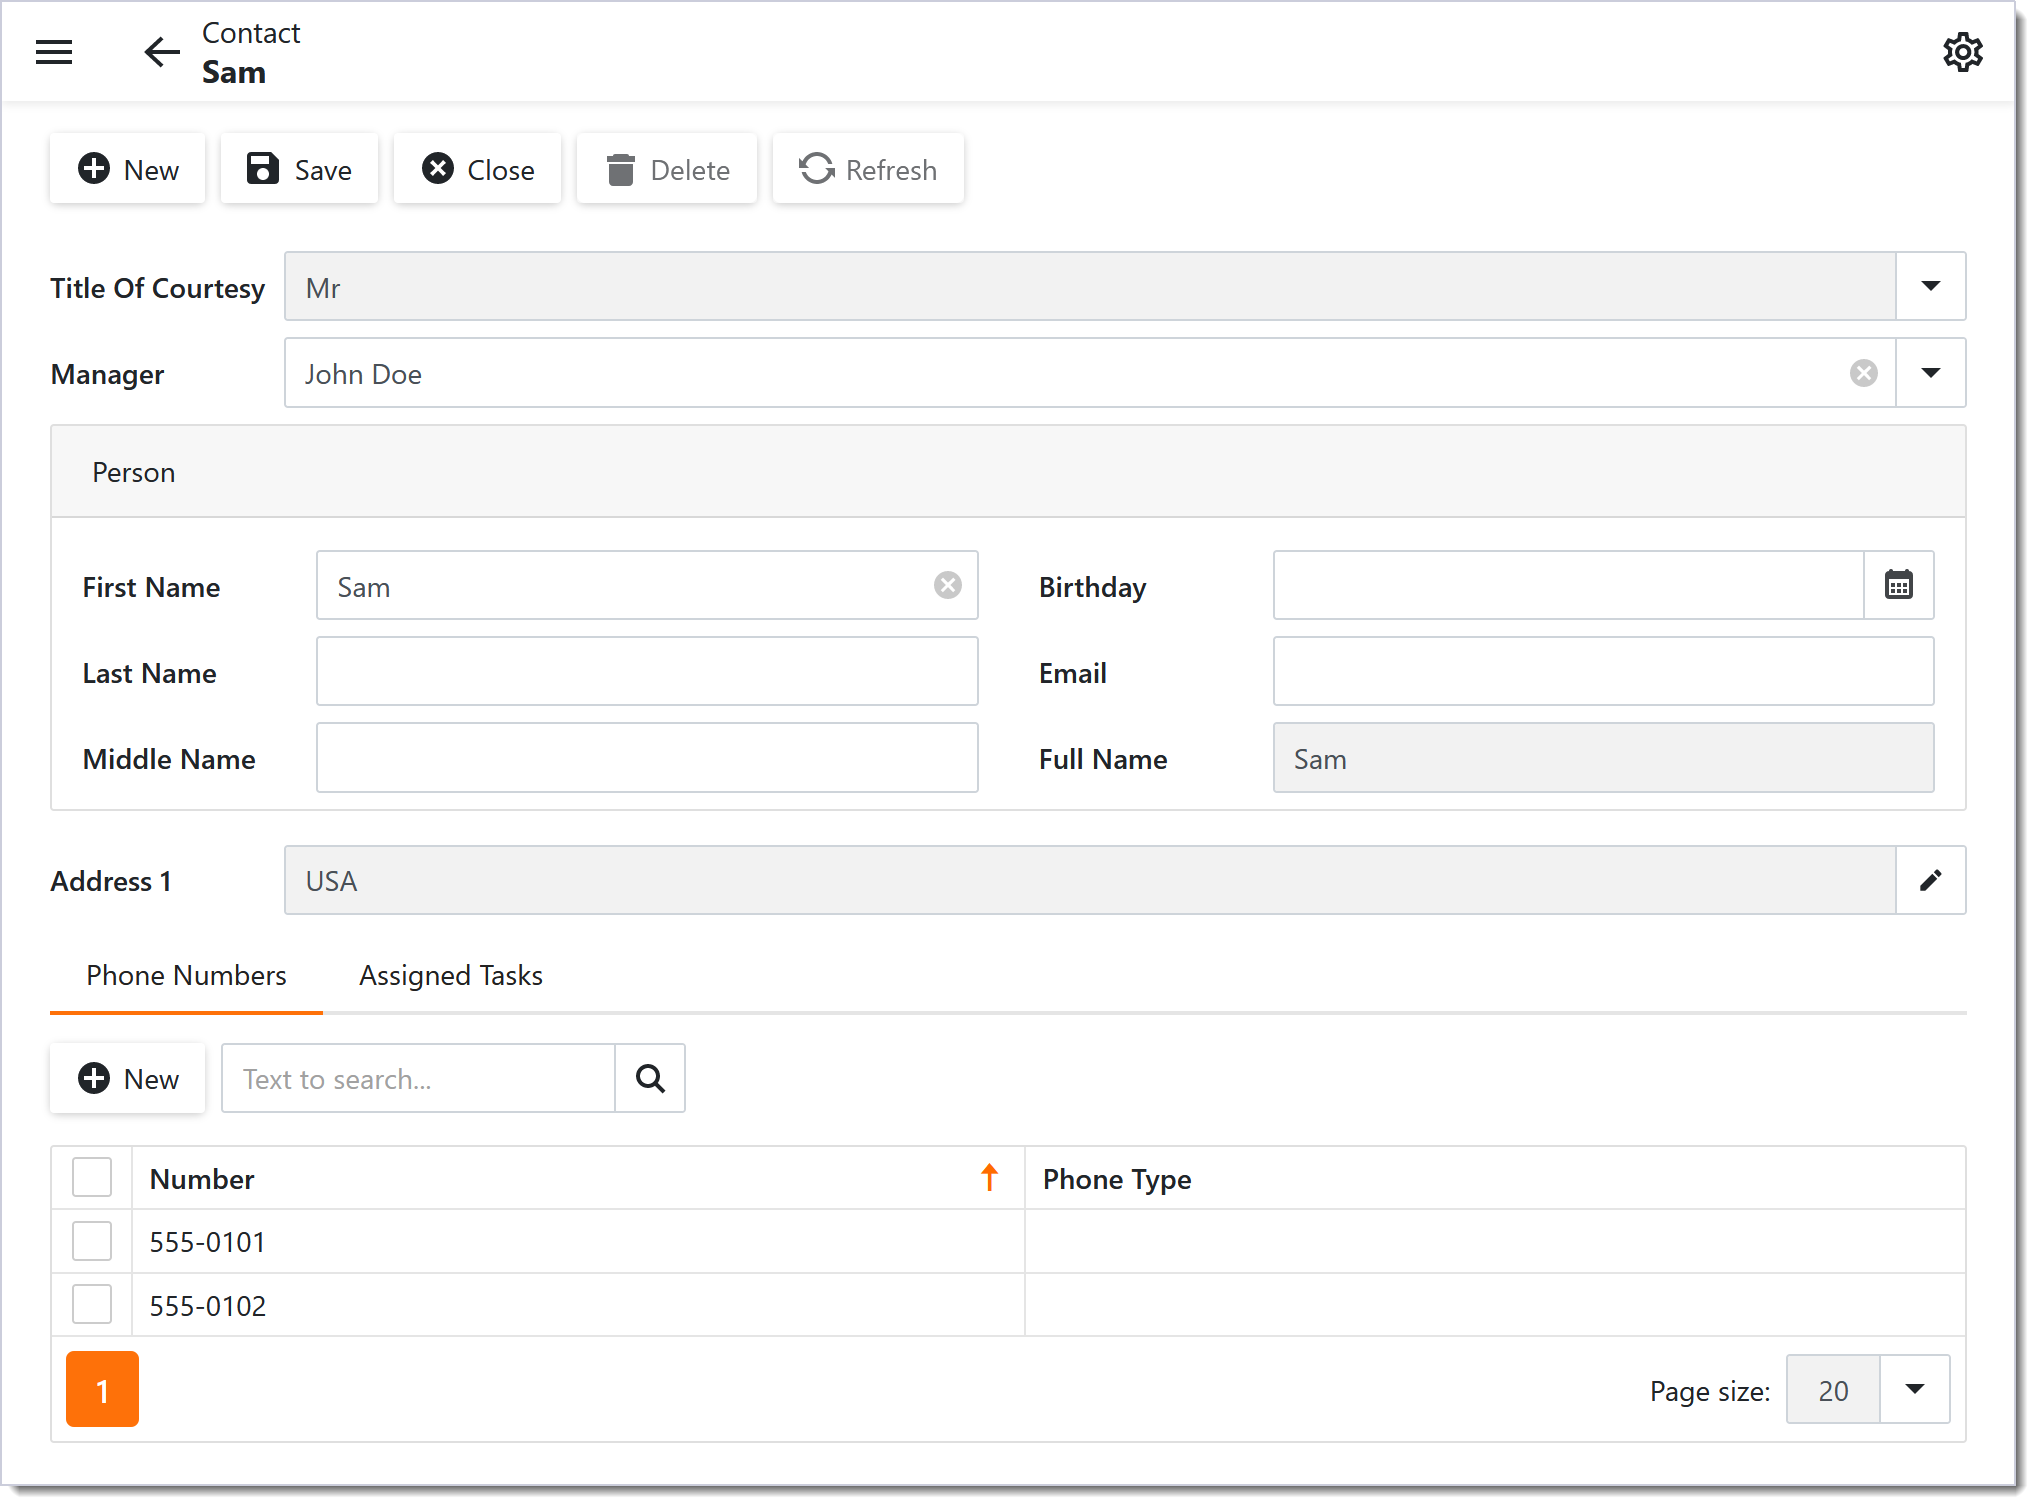Click the Save toolbar button
The height and width of the screenshot is (1506, 2036).
click(x=299, y=170)
